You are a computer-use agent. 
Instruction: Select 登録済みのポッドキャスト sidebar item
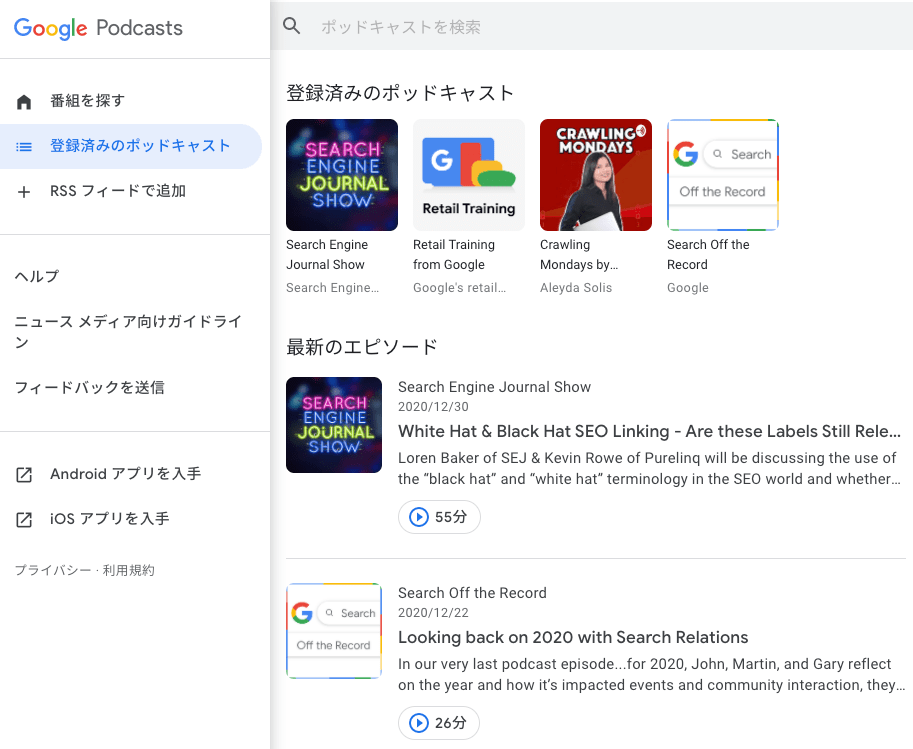click(131, 146)
